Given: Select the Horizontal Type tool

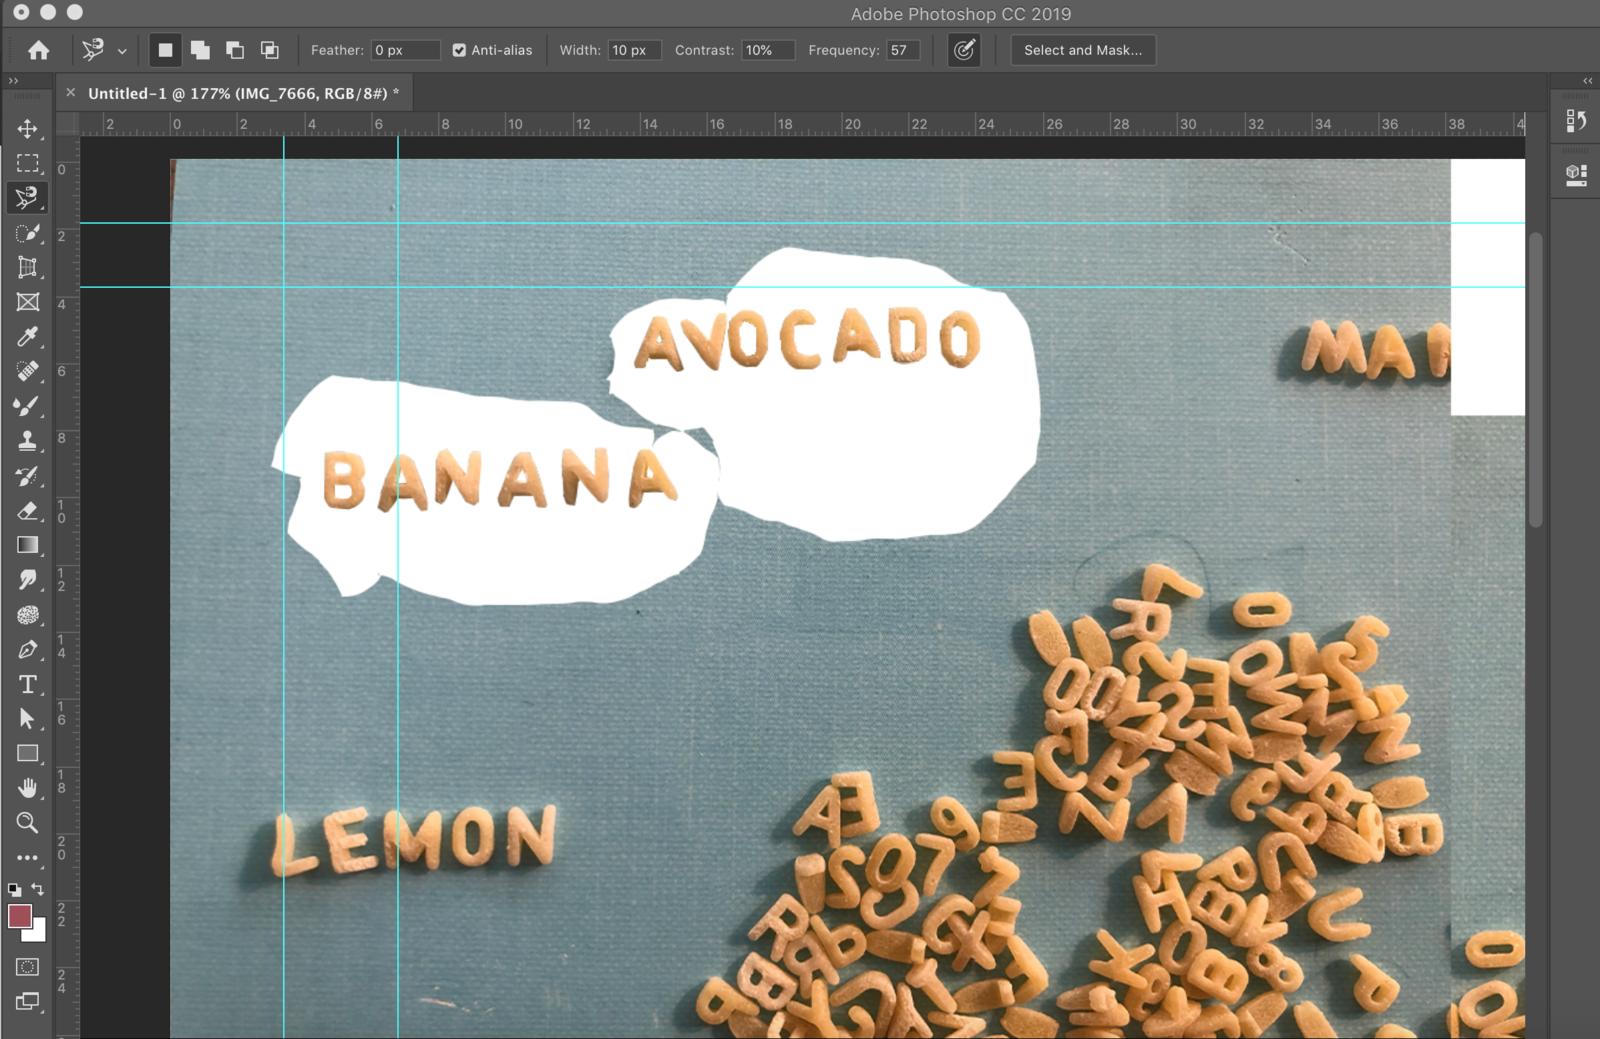Looking at the screenshot, I should click(x=28, y=684).
